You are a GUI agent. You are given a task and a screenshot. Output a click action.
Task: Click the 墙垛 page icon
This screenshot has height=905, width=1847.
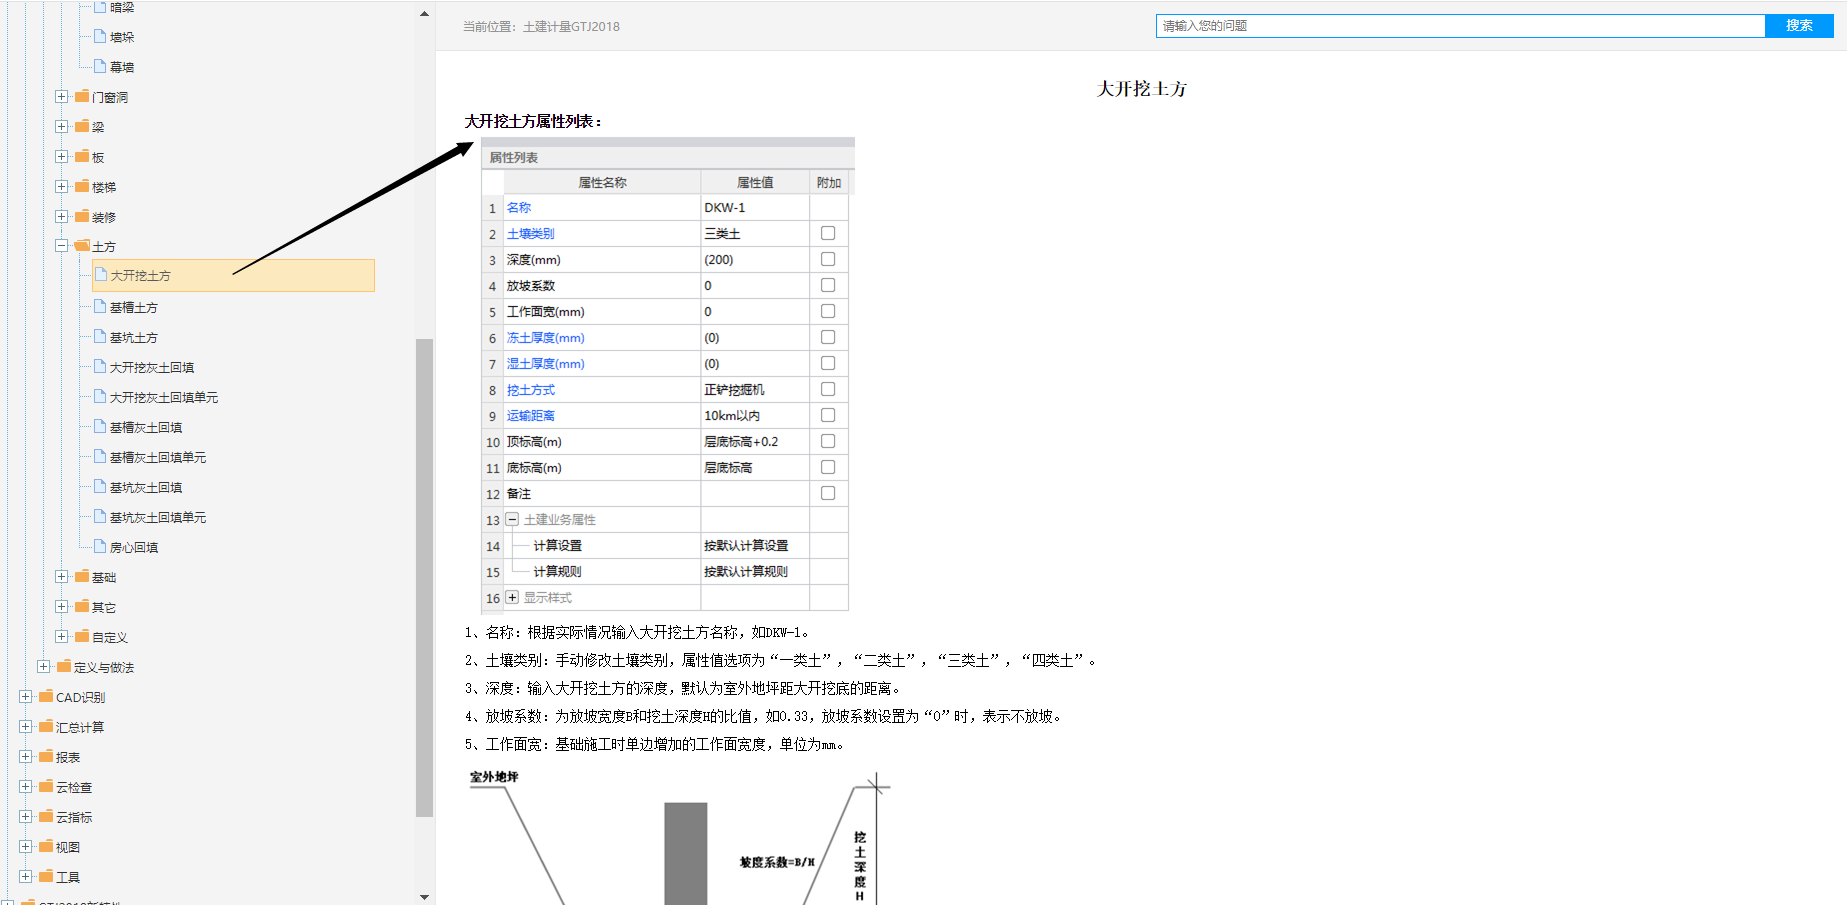pos(100,36)
